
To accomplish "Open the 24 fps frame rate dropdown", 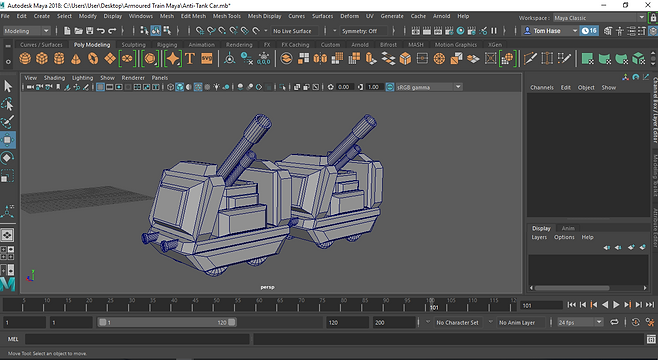I will pyautogui.click(x=580, y=322).
